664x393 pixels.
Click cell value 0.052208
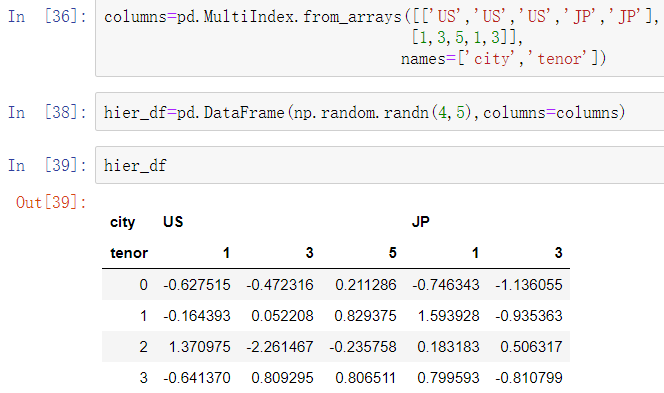click(282, 316)
